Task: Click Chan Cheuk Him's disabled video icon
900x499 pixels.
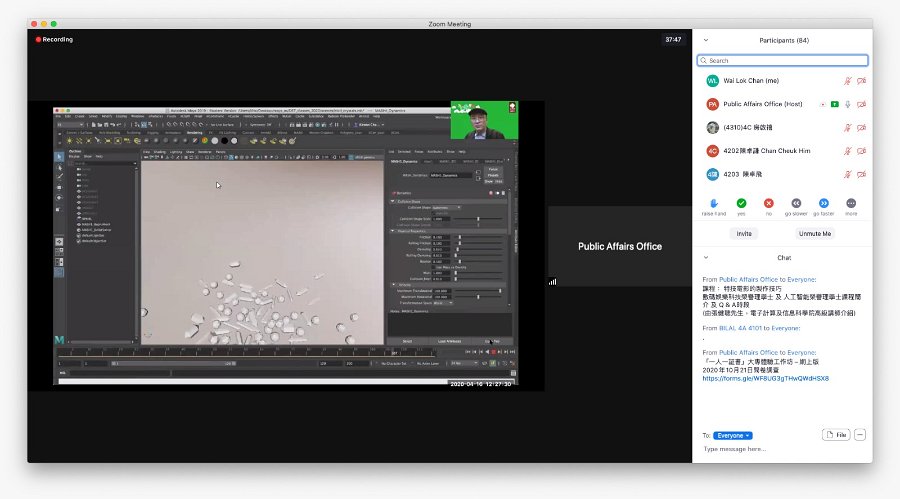Action: (x=862, y=151)
